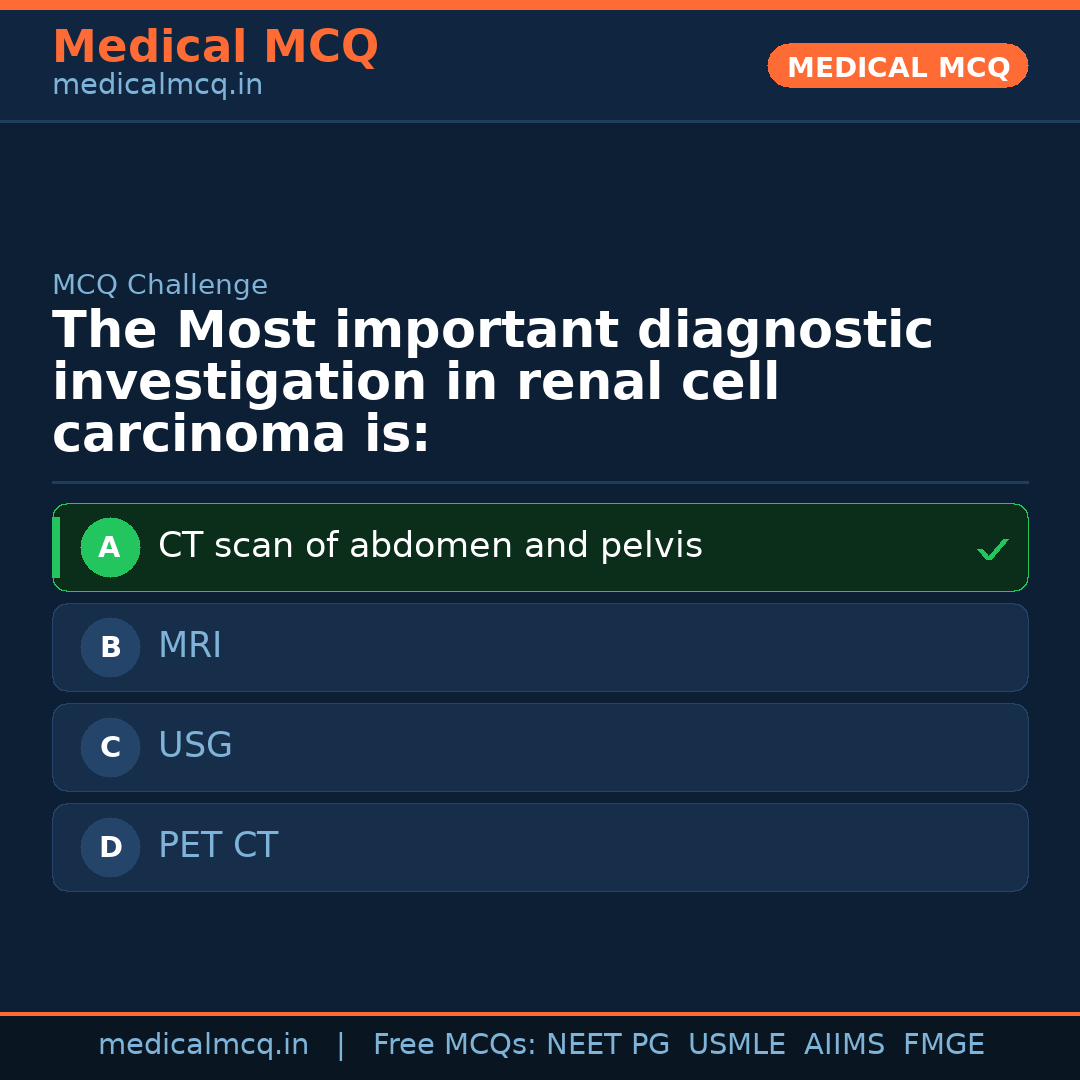Visit the medicalmcq.in link in the footer
The image size is (1080, 1080).
coord(203,1045)
